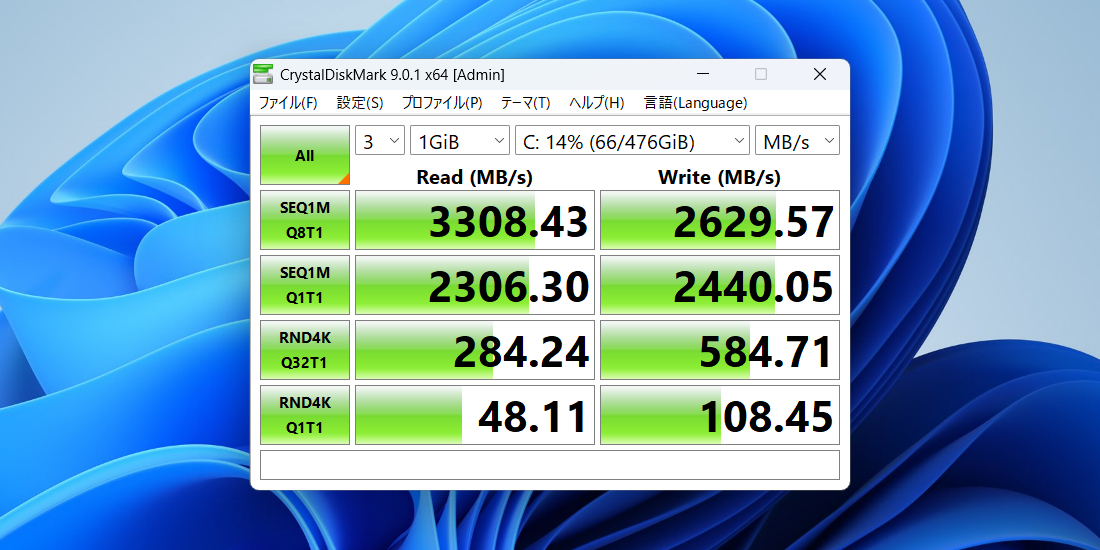Run the RND4K Q32T1 test
The height and width of the screenshot is (550, 1100).
tap(305, 350)
